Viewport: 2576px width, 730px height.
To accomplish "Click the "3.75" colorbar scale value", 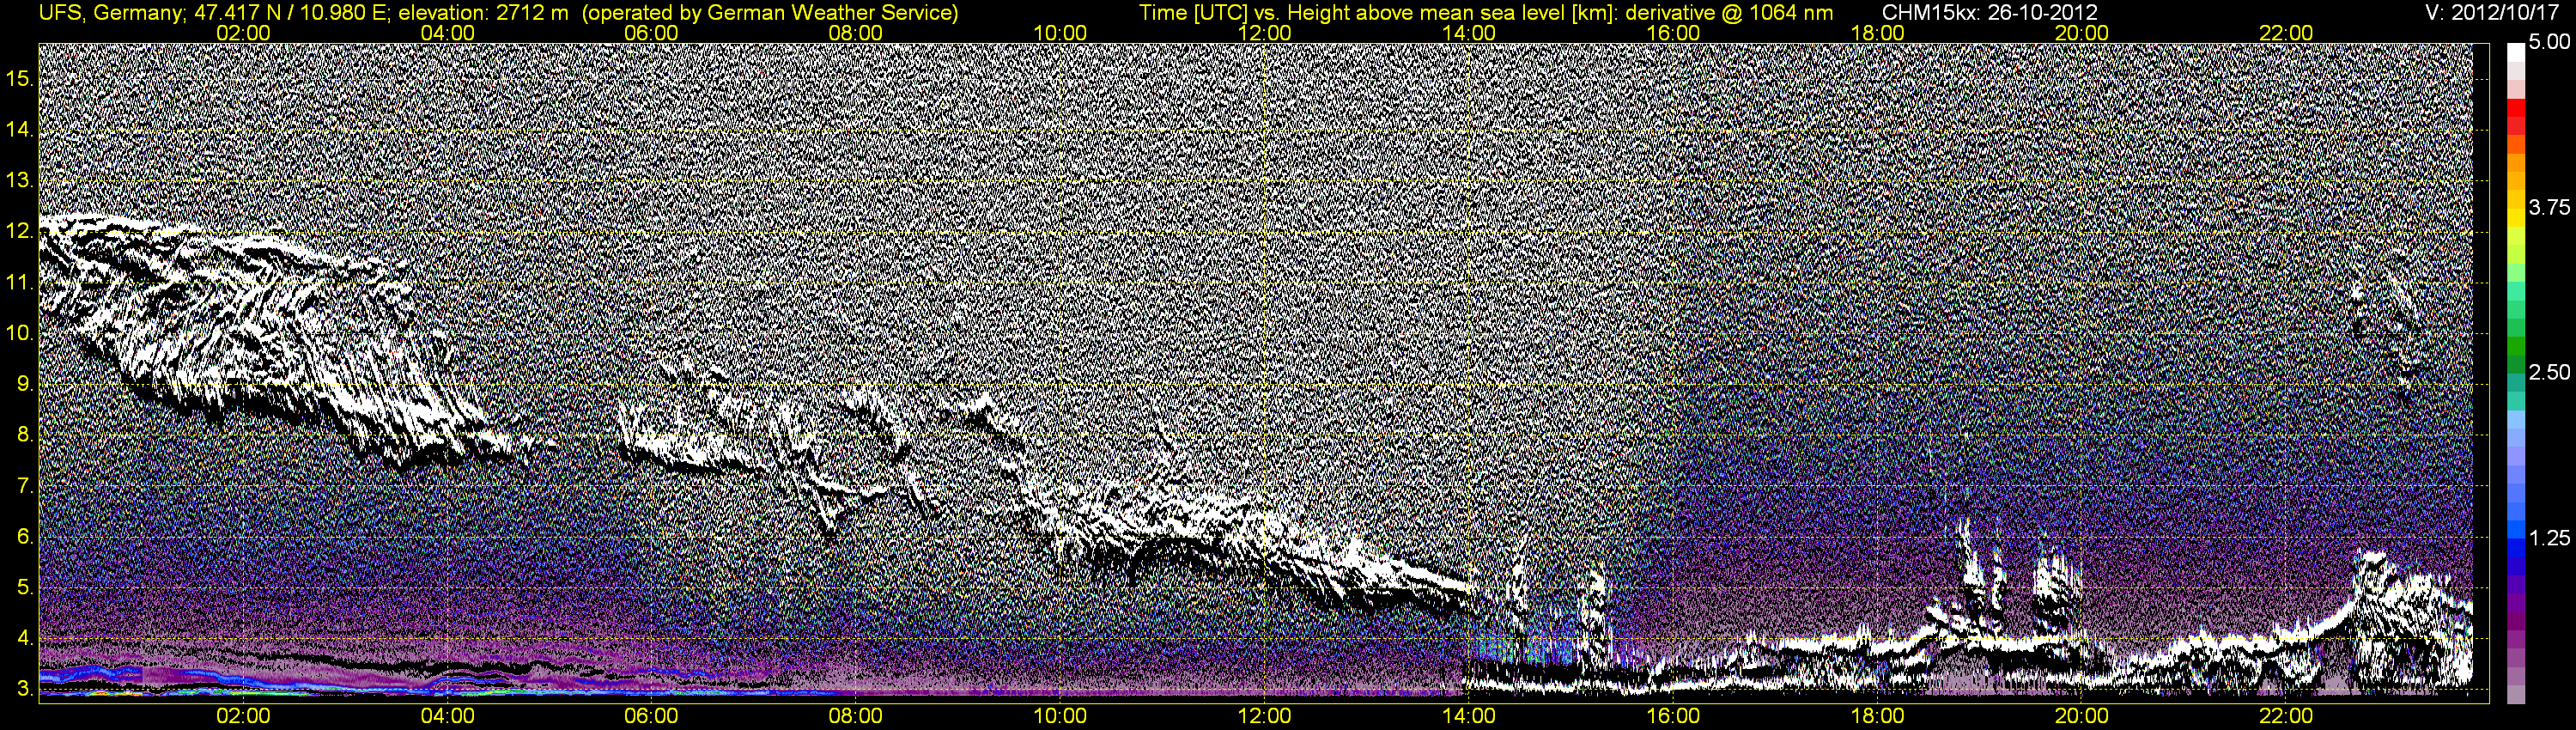I will tap(2549, 207).
